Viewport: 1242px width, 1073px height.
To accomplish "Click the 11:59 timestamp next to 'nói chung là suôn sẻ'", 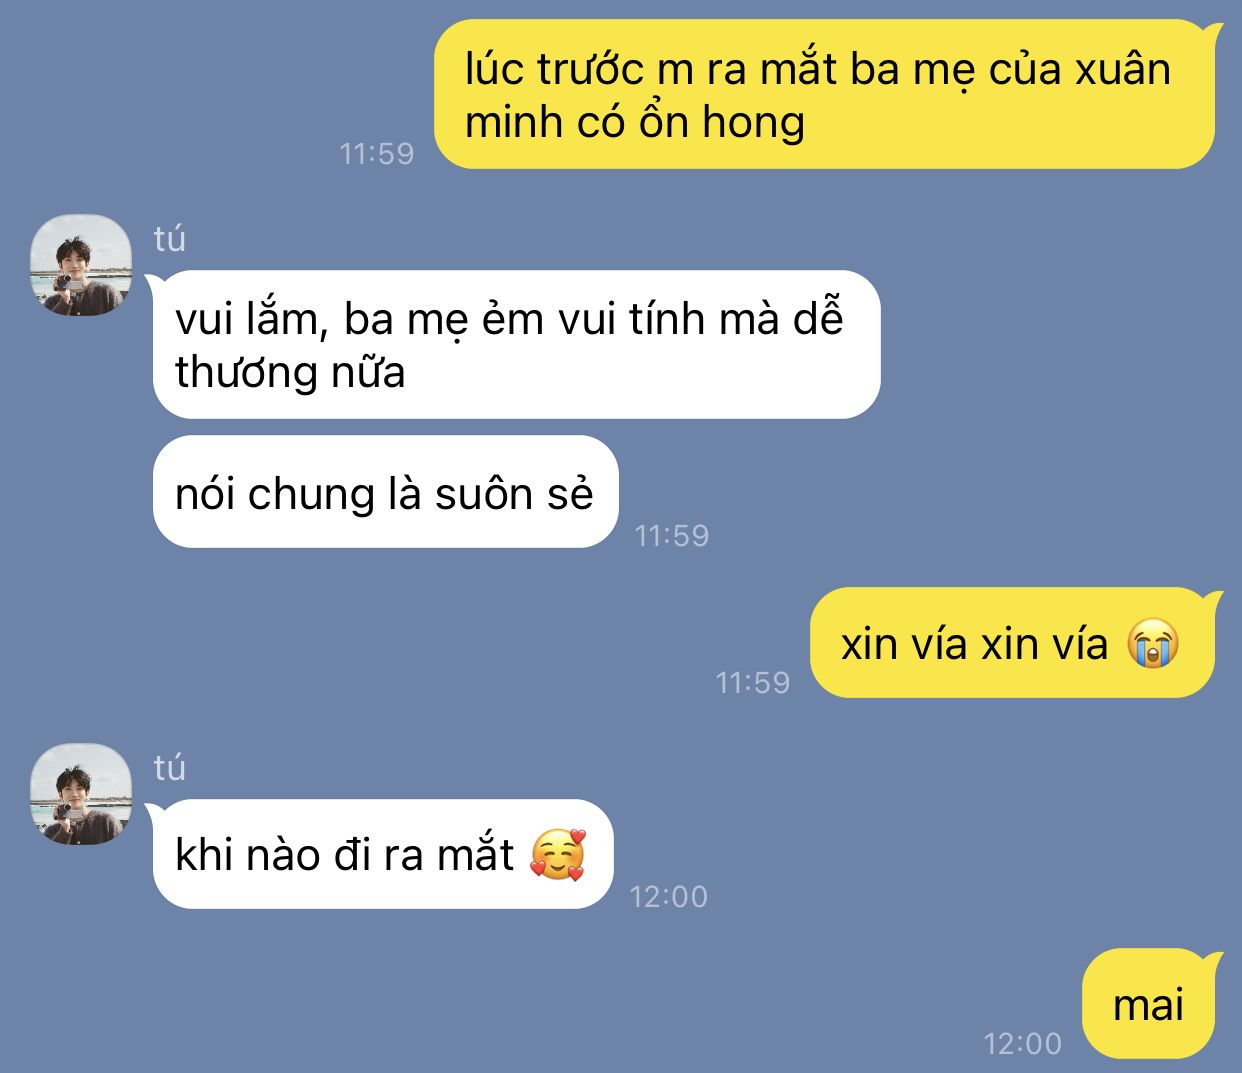I will tap(672, 535).
